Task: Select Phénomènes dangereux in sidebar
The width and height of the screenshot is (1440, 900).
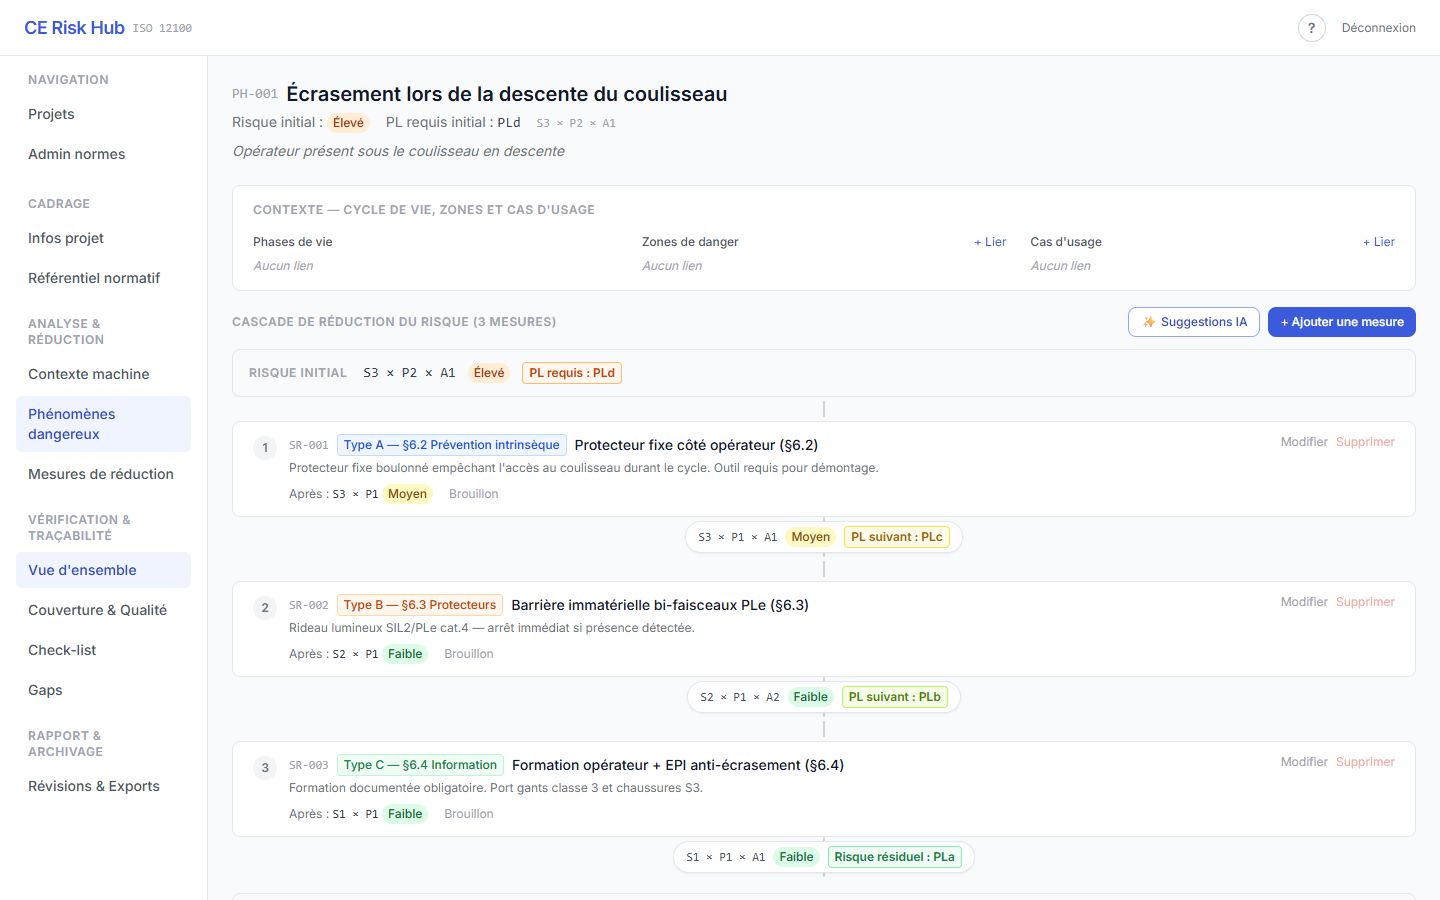Action: coord(103,424)
